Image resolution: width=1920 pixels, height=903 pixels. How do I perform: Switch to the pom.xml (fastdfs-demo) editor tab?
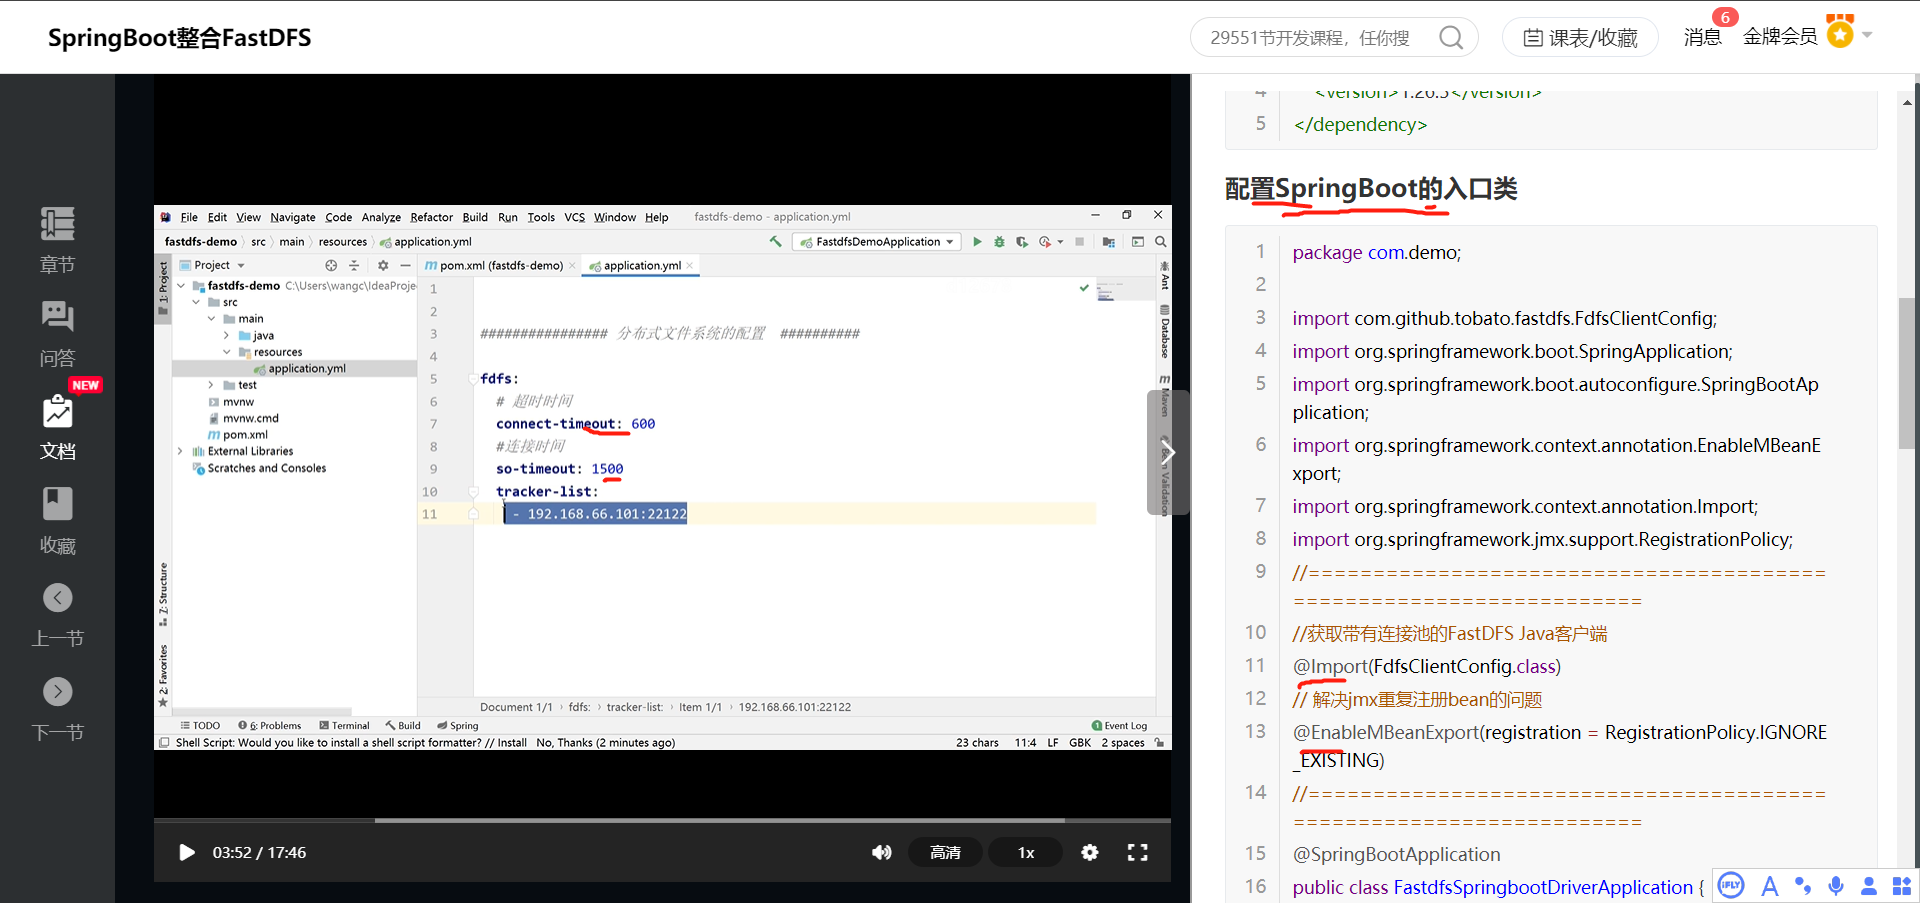pyautogui.click(x=501, y=265)
